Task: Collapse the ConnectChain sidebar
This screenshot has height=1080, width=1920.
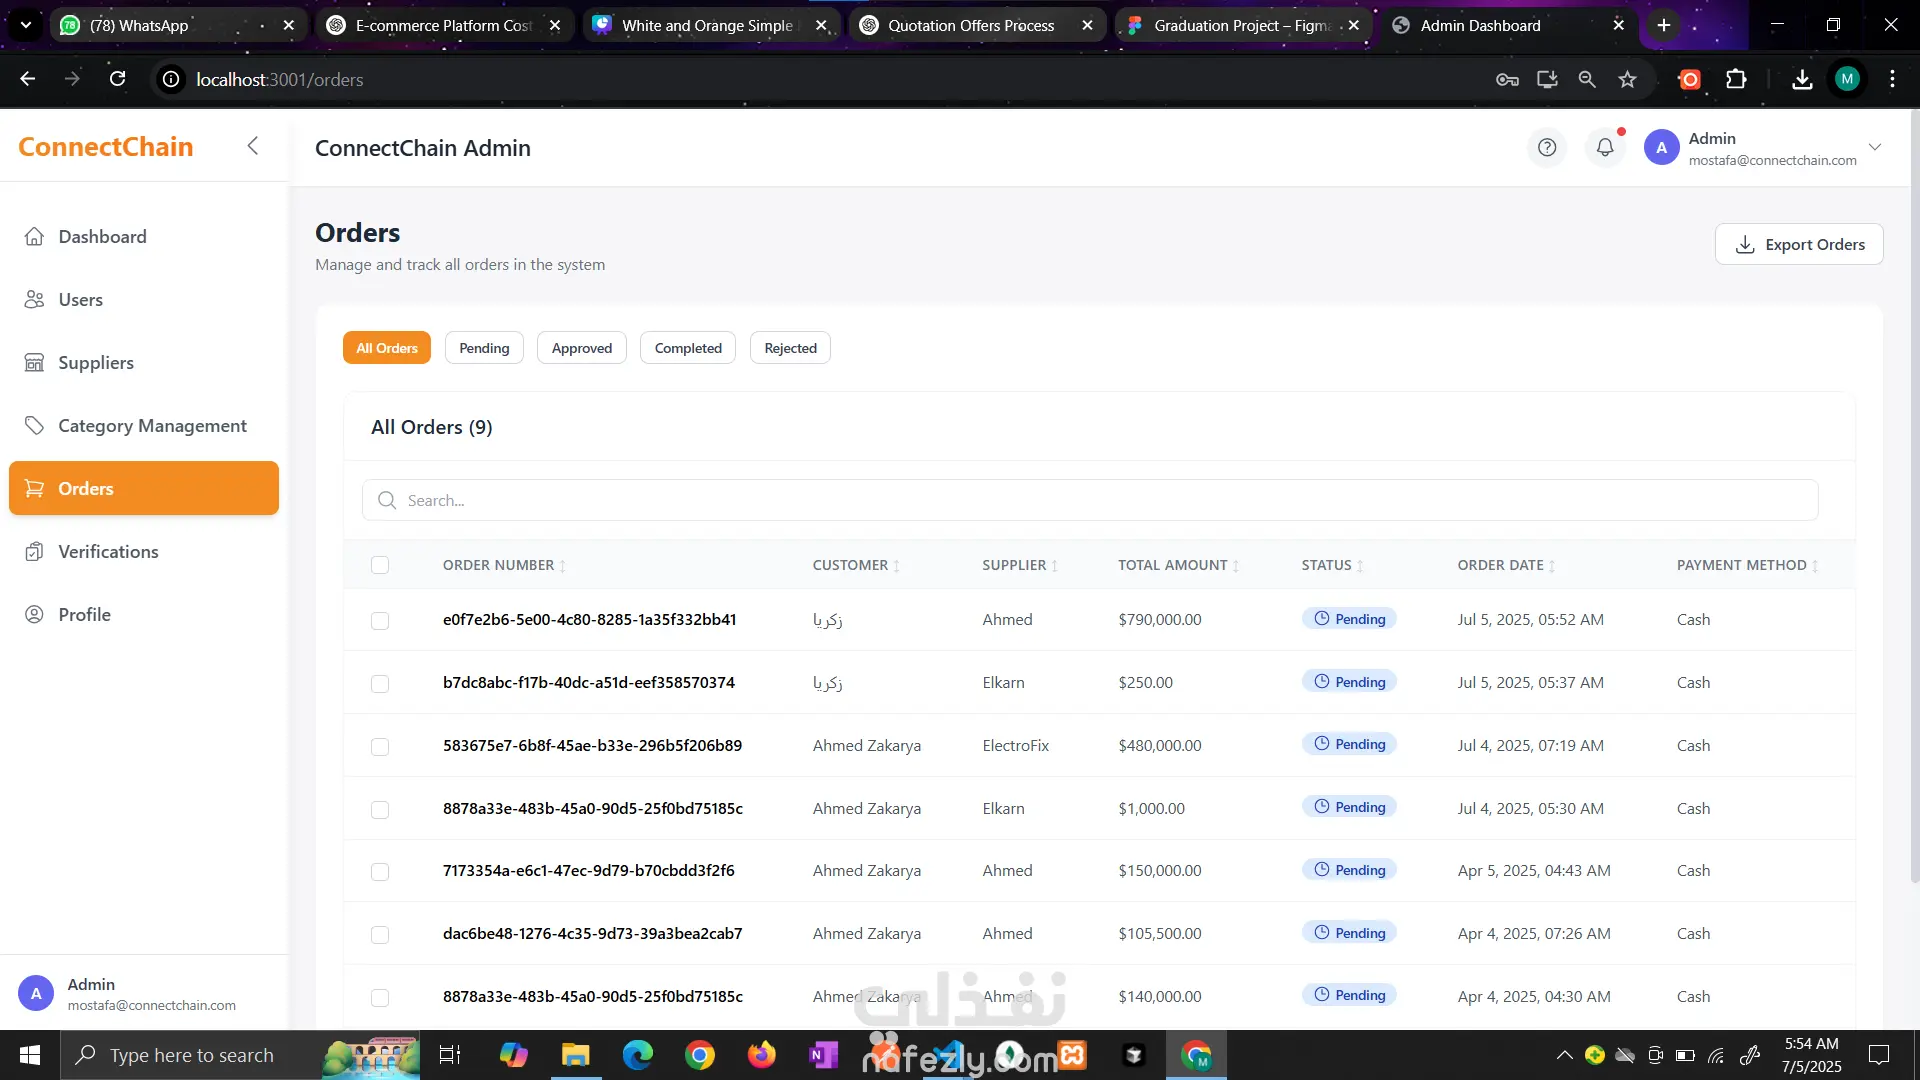Action: click(253, 146)
